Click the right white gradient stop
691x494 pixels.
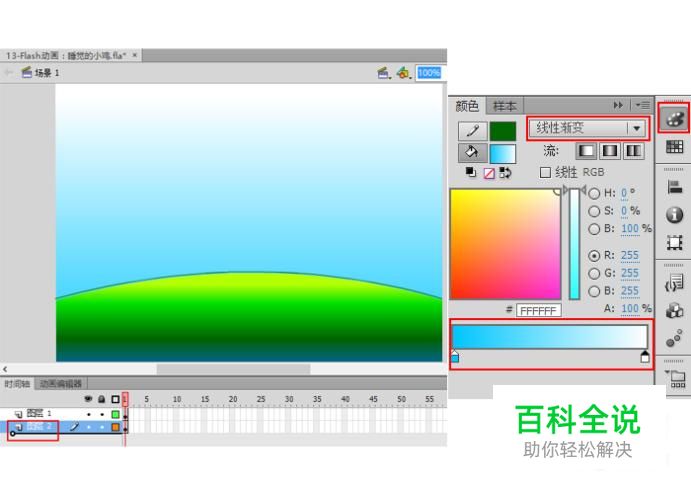(x=645, y=357)
